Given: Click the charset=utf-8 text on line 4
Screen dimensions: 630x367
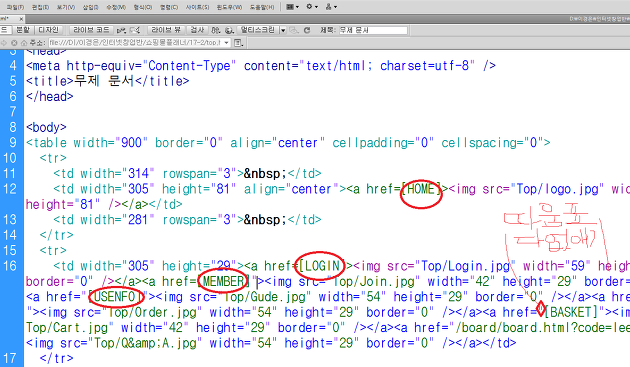Looking at the screenshot, I should point(424,66).
